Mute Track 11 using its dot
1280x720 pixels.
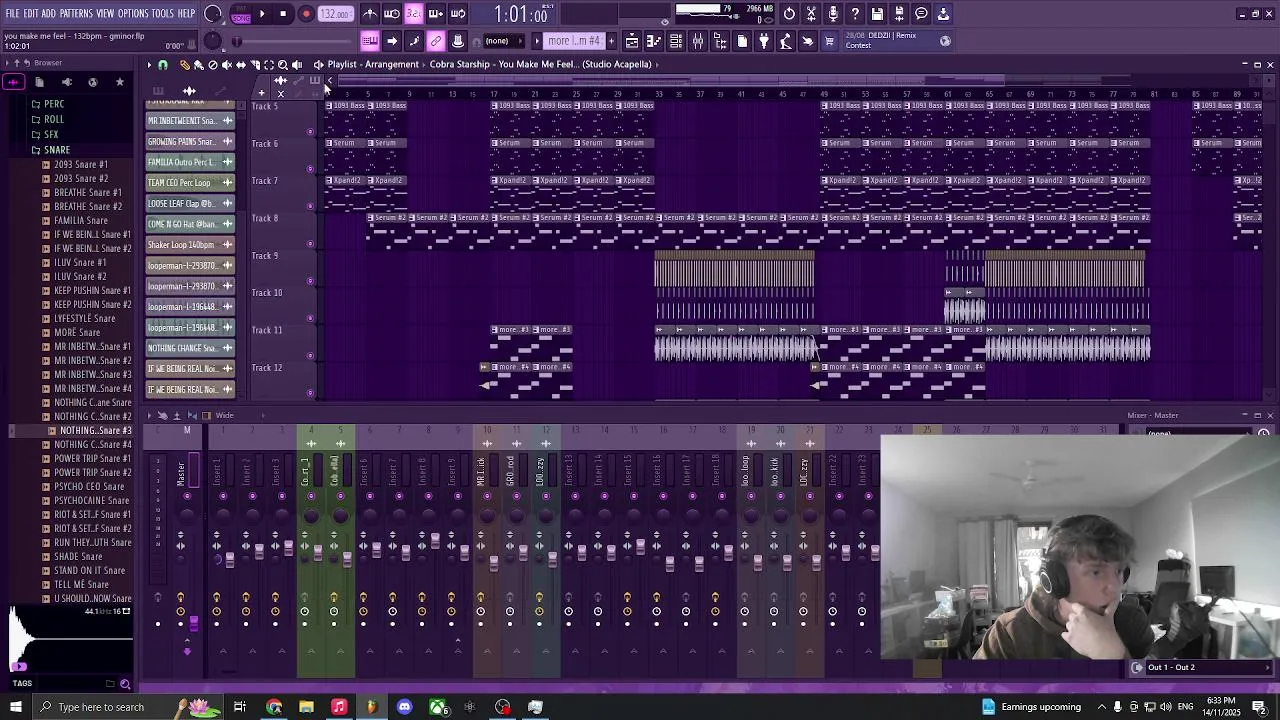[310, 355]
